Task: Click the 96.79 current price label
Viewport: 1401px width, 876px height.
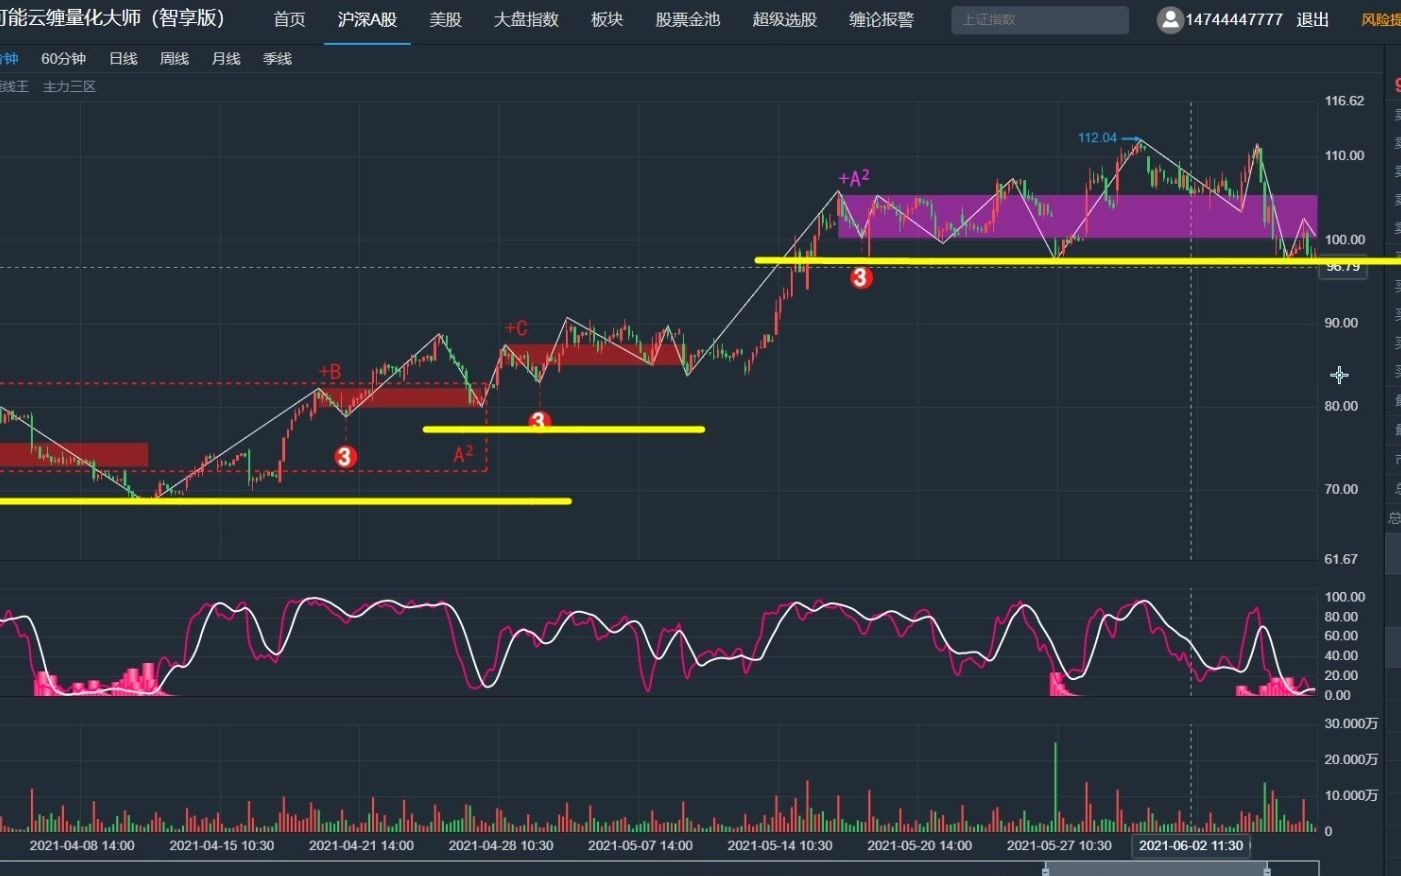Action: (1343, 267)
